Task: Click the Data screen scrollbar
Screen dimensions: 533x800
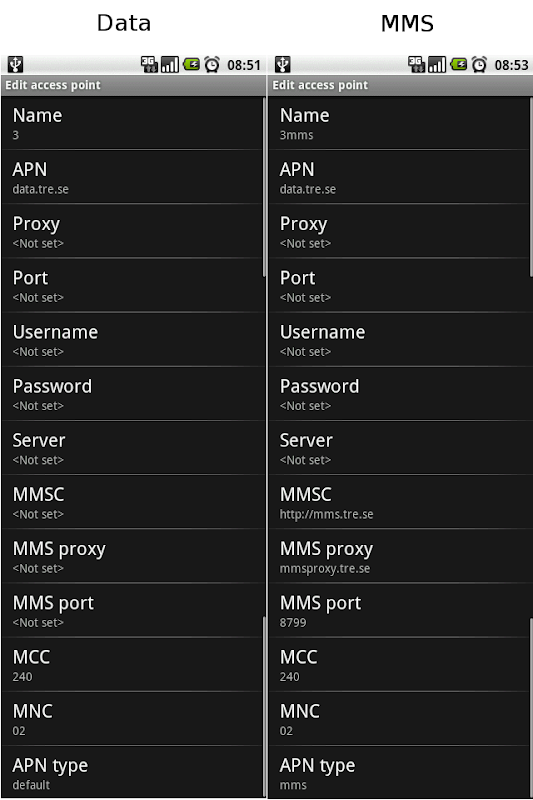Action: [x=264, y=187]
